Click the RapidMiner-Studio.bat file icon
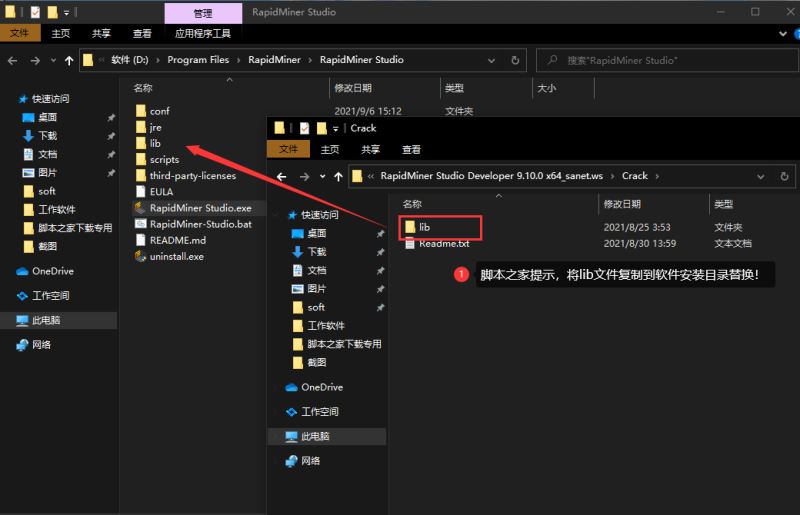This screenshot has height=515, width=800. tap(141, 224)
